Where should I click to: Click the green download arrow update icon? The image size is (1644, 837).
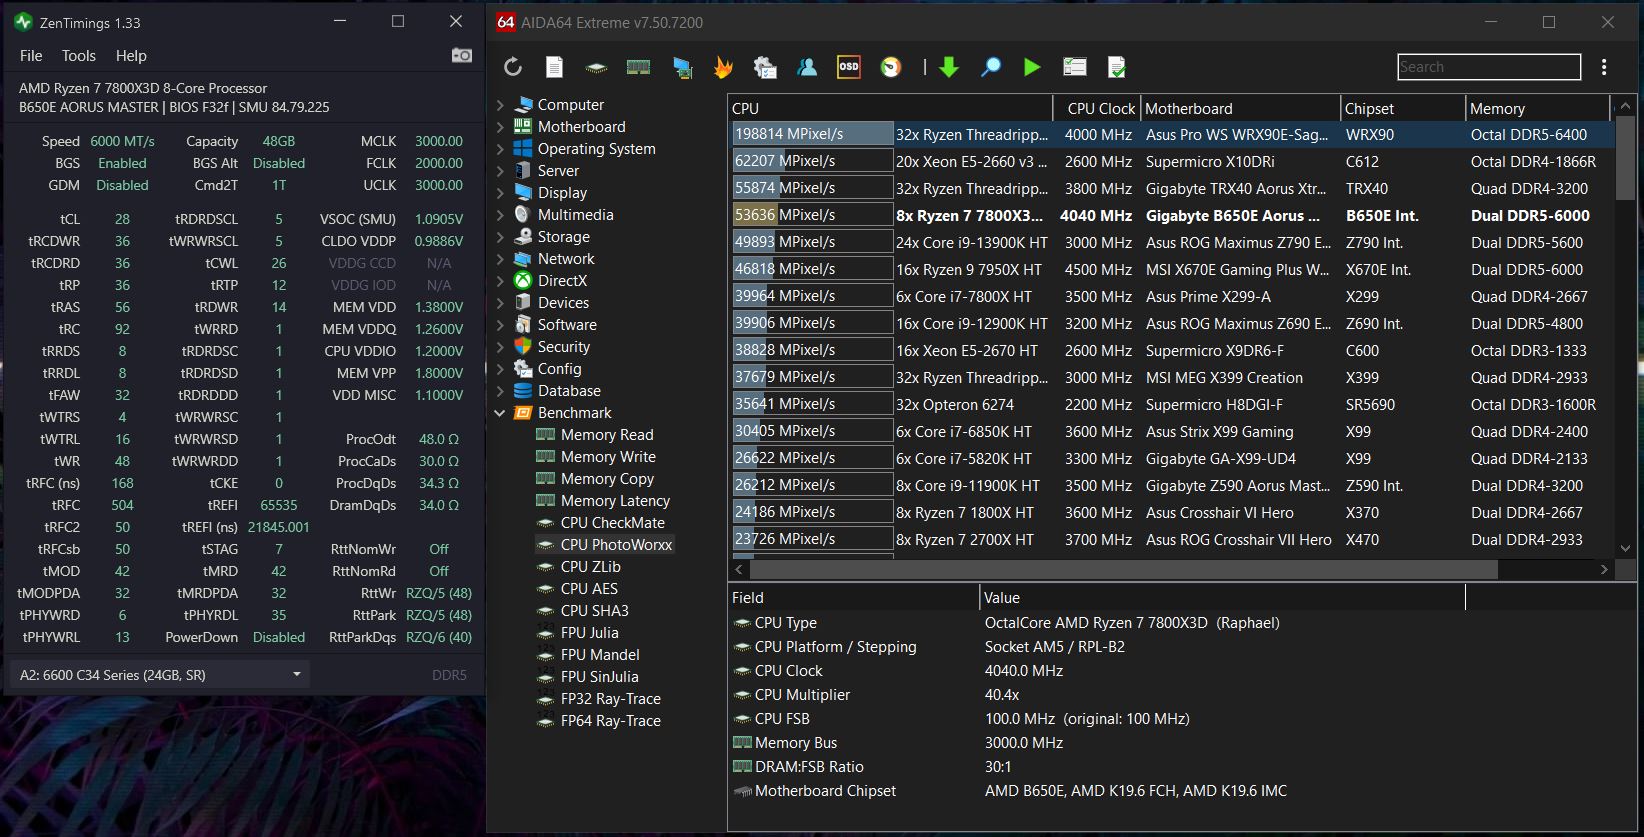click(949, 67)
